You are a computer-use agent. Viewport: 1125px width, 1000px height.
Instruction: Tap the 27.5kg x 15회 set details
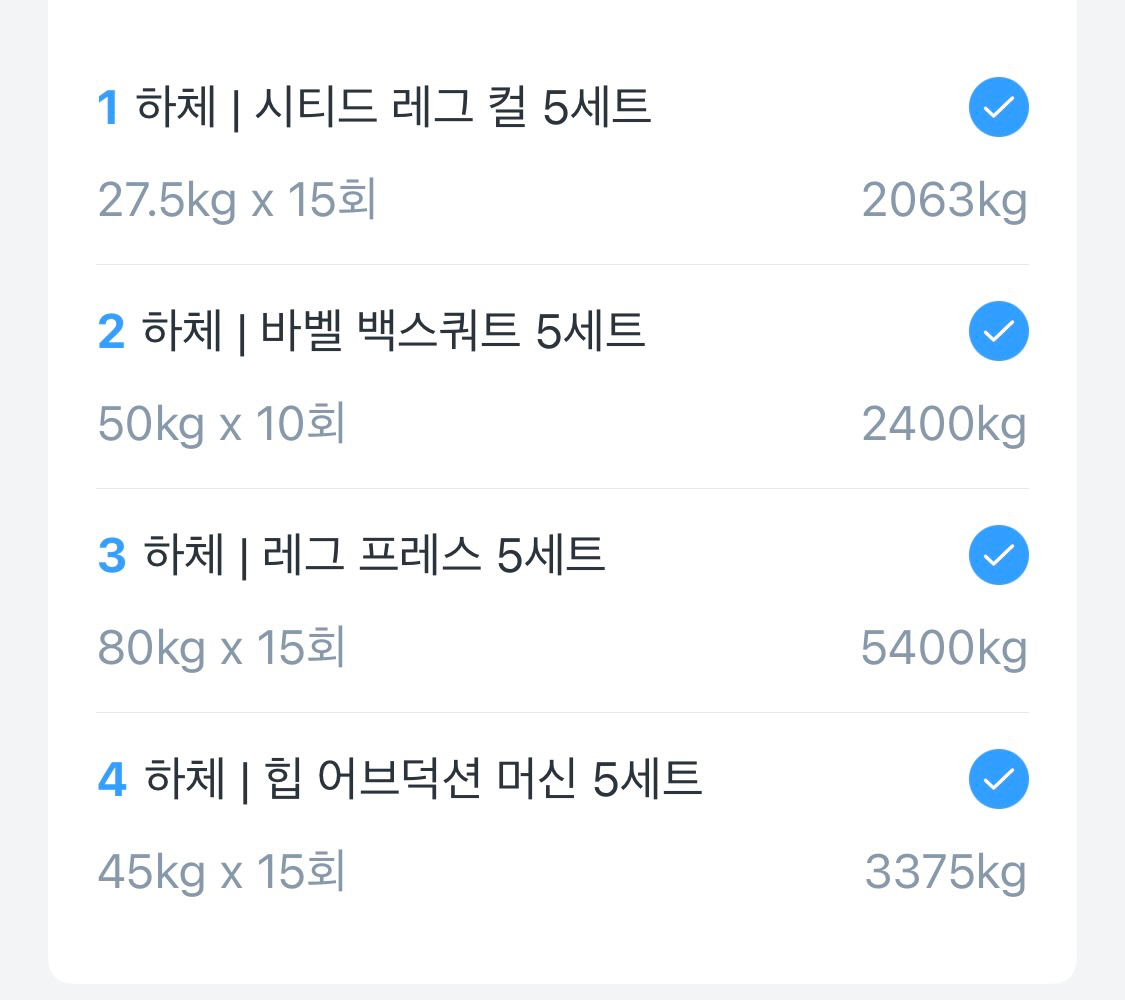coord(237,201)
